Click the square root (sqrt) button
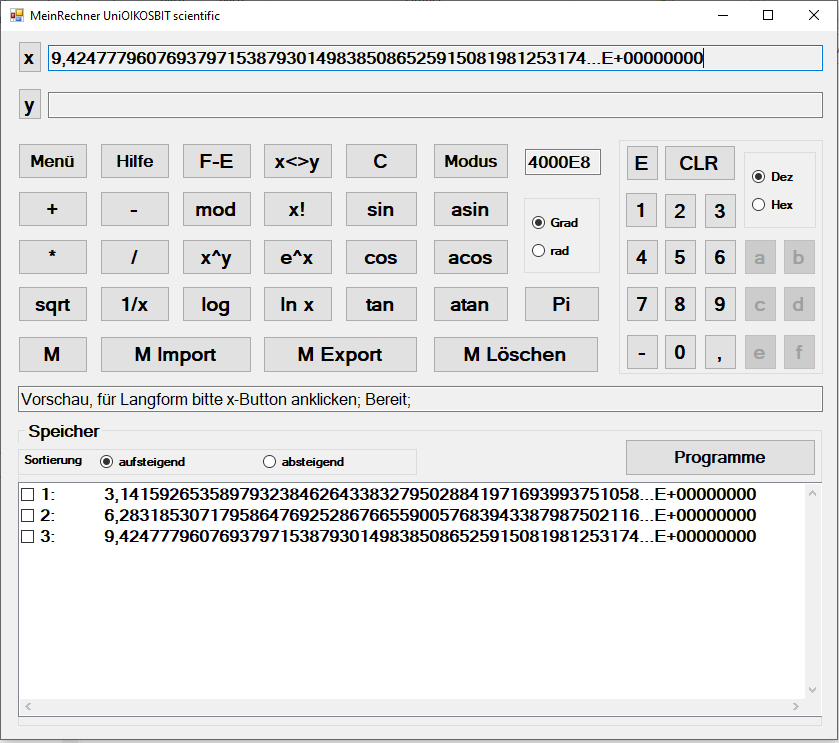The image size is (839, 743). coord(52,305)
